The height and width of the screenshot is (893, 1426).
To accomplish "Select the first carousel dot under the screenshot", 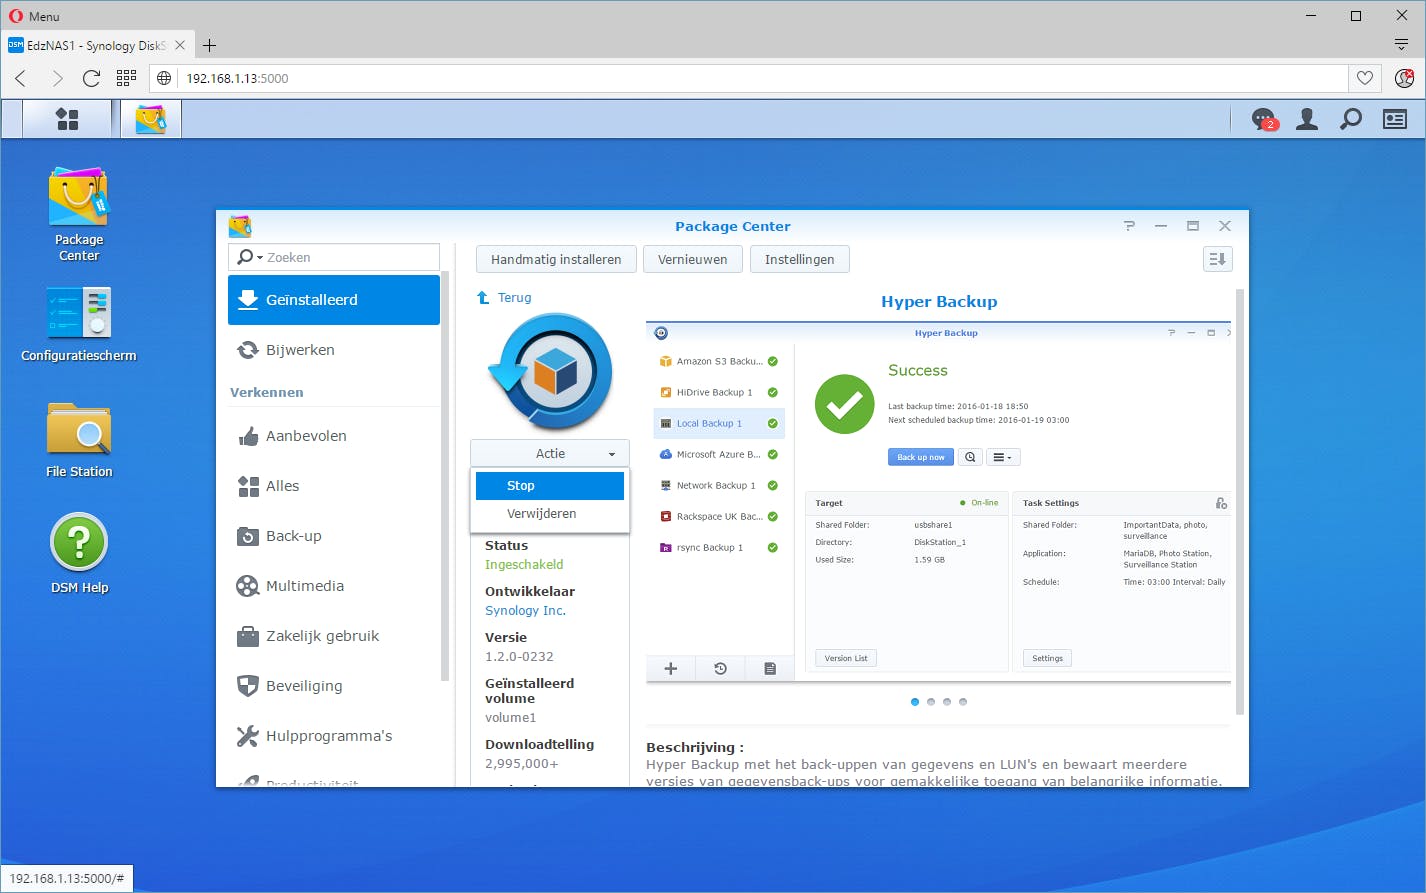I will 915,702.
